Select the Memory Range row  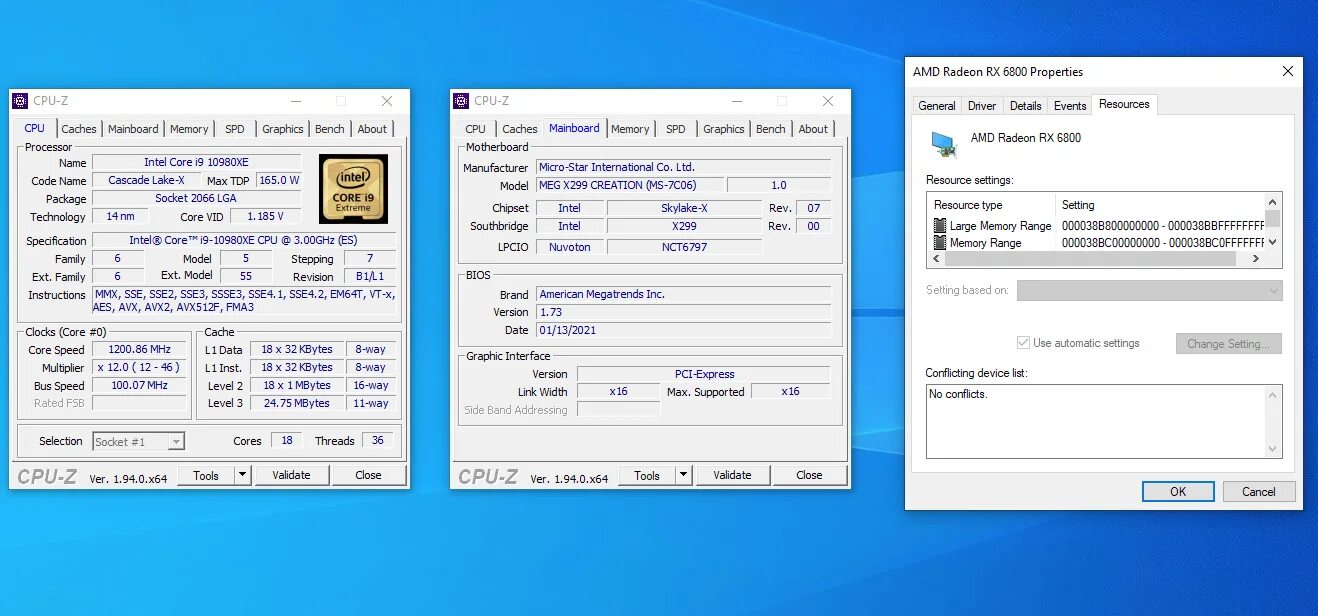tap(1097, 243)
